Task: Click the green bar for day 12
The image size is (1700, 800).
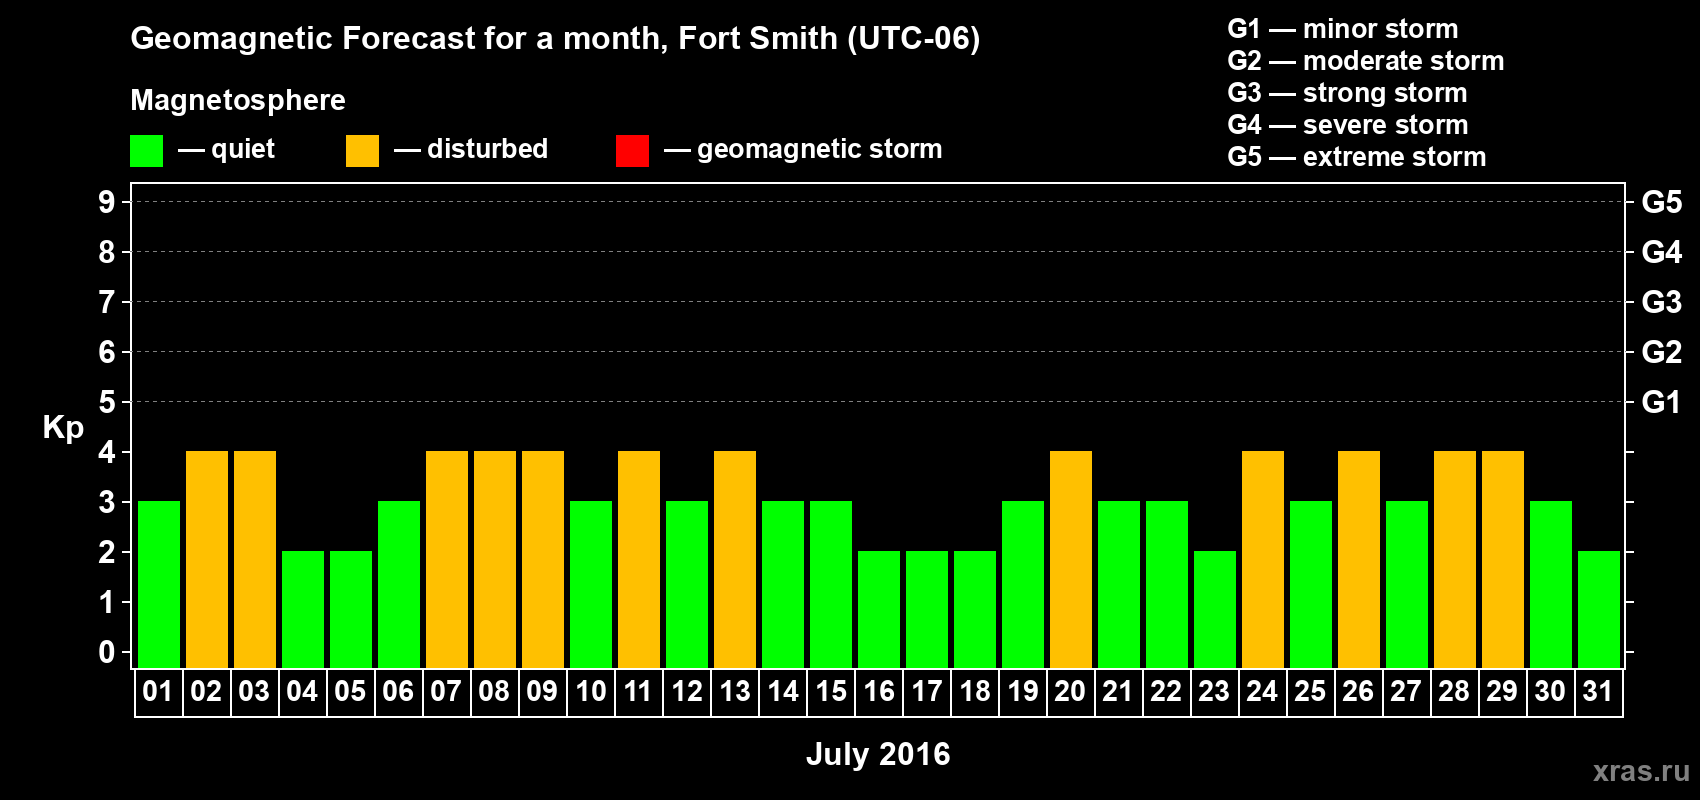Action: [x=687, y=585]
